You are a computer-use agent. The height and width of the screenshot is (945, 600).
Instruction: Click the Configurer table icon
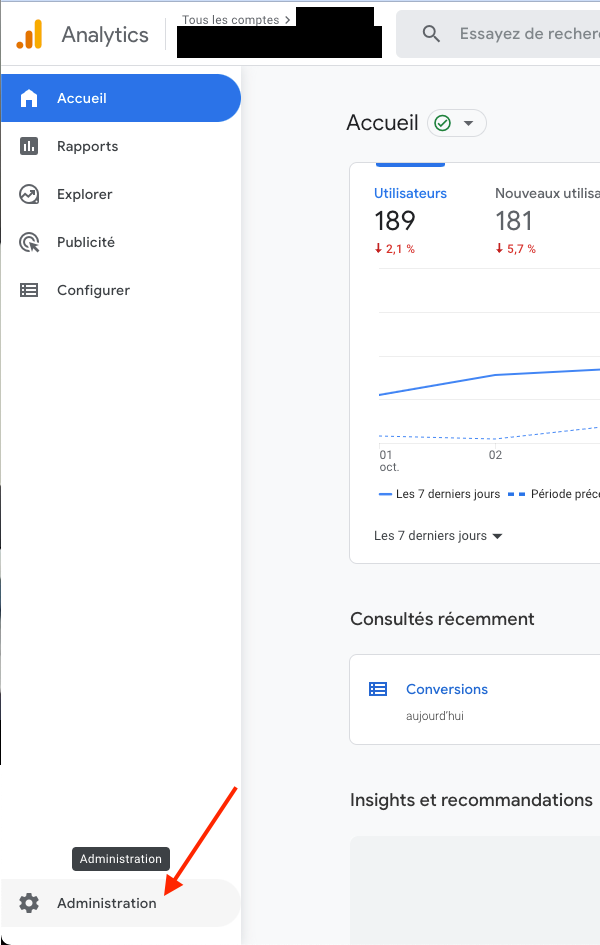coord(29,290)
